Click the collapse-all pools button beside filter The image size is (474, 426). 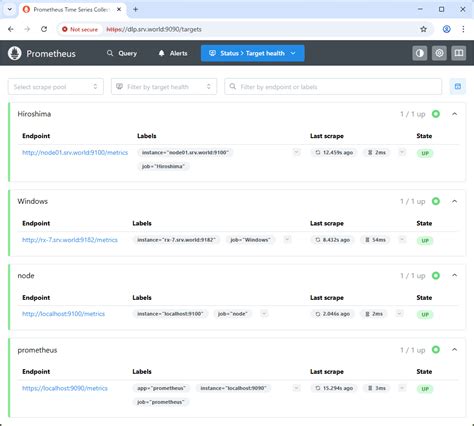click(458, 87)
